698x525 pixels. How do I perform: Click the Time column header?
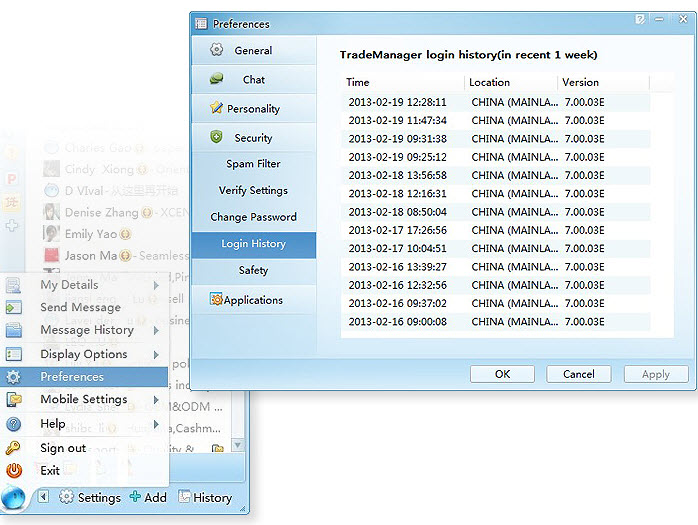(x=358, y=82)
